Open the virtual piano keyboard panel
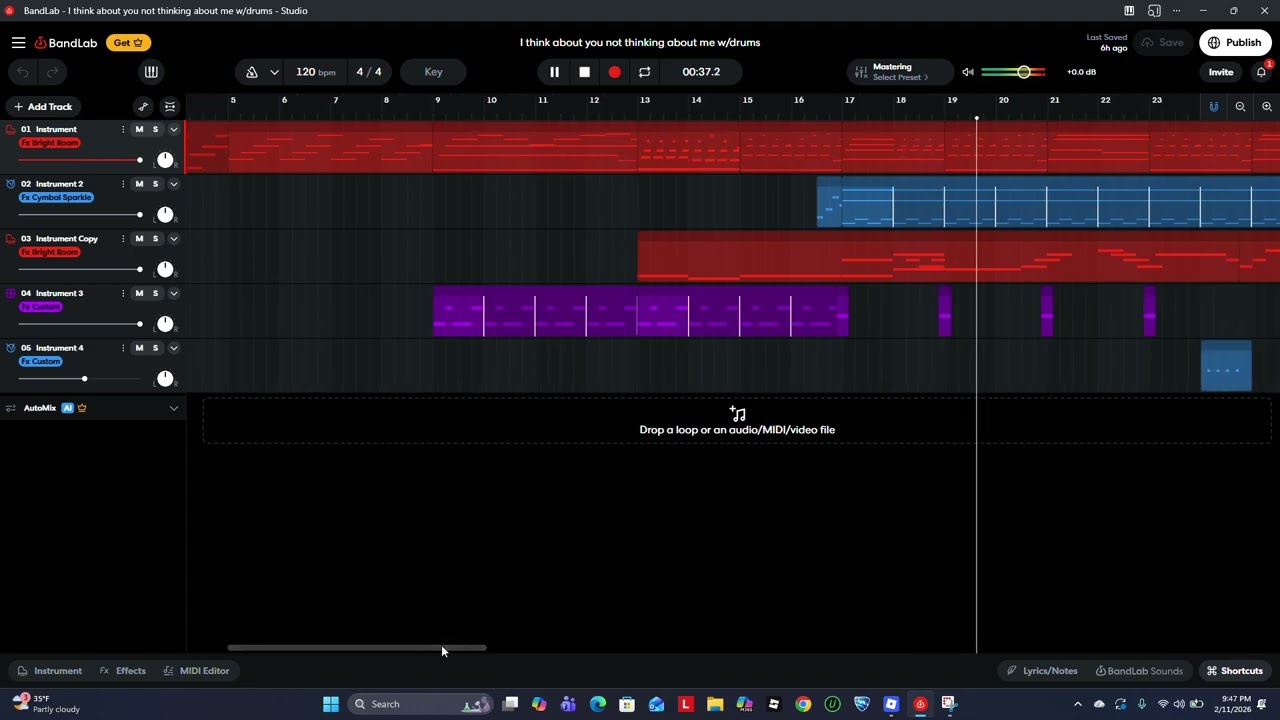 151,72
